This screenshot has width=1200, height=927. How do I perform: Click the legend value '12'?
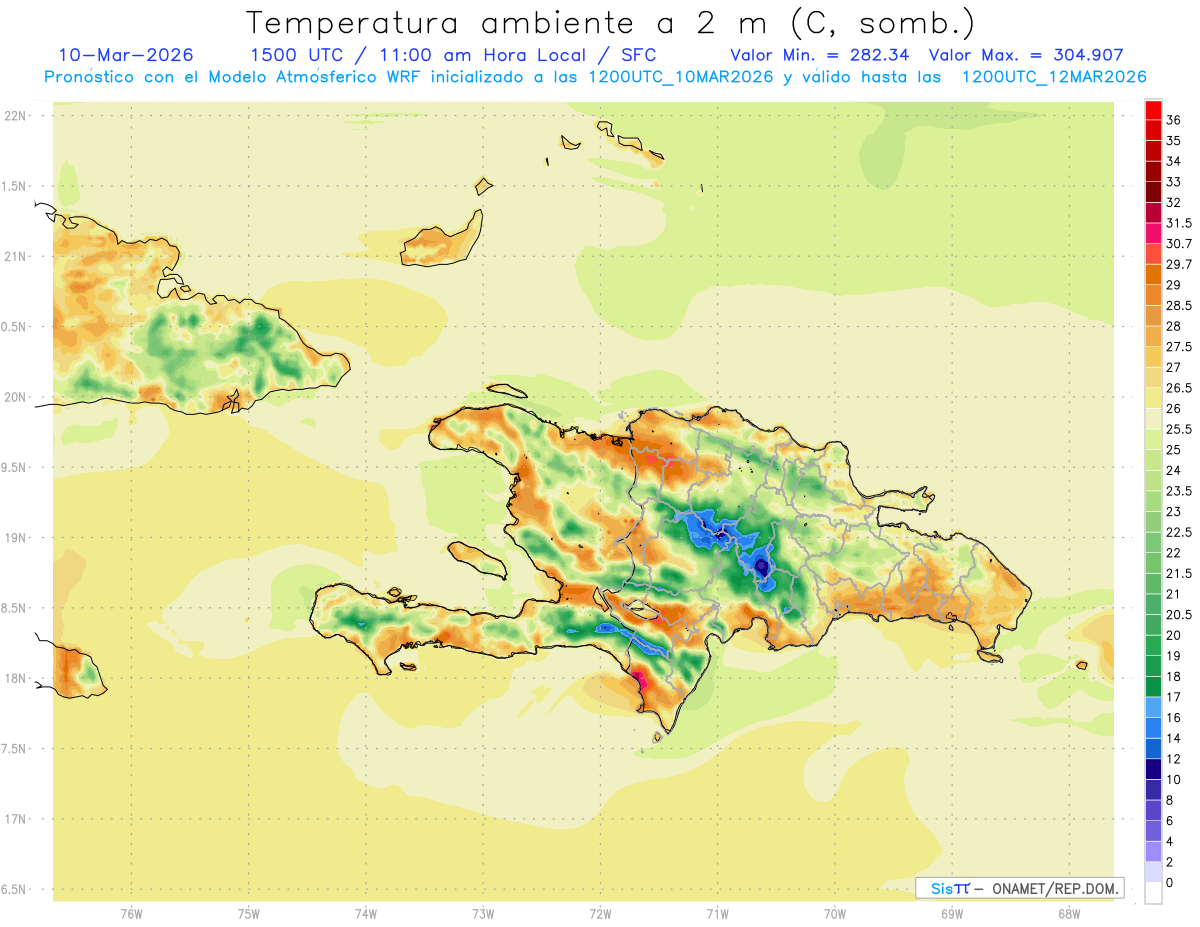(x=1174, y=758)
